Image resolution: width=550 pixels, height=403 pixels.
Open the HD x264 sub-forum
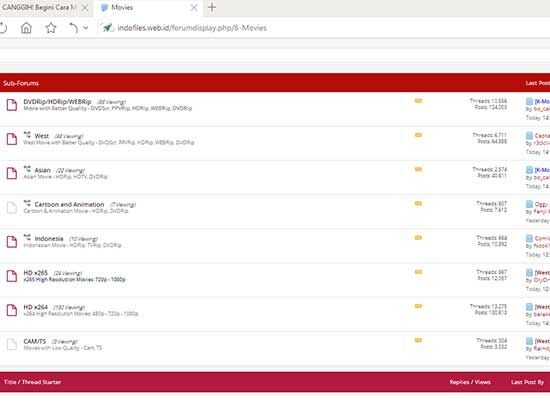point(35,307)
